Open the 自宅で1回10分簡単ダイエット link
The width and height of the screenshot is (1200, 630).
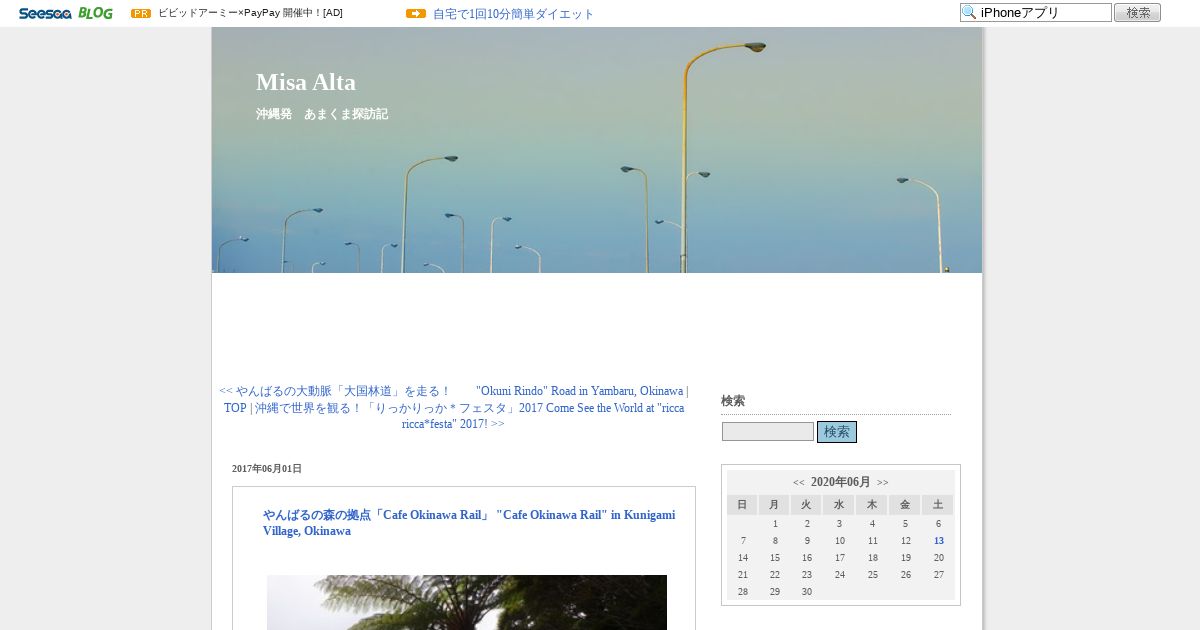[x=513, y=14]
